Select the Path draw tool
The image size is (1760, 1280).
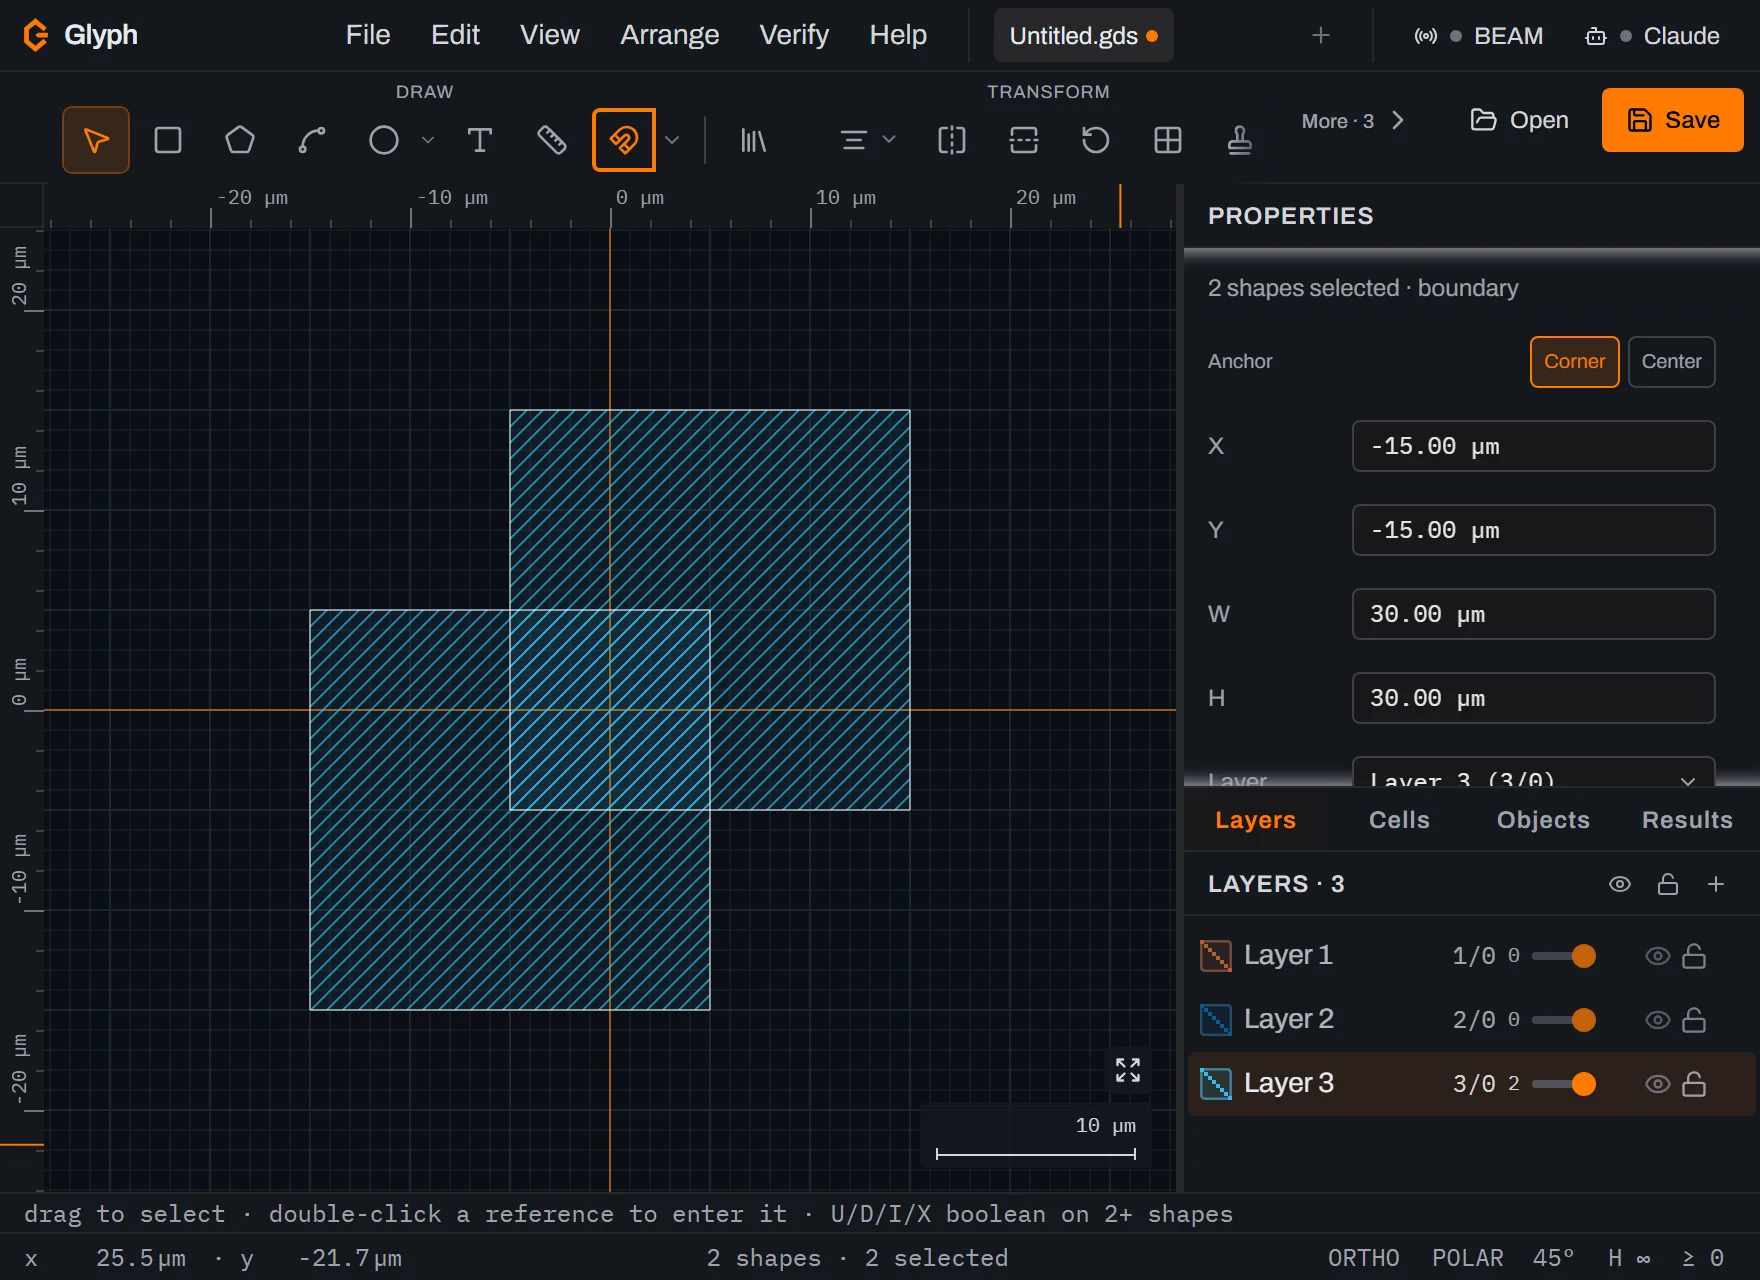coord(312,140)
